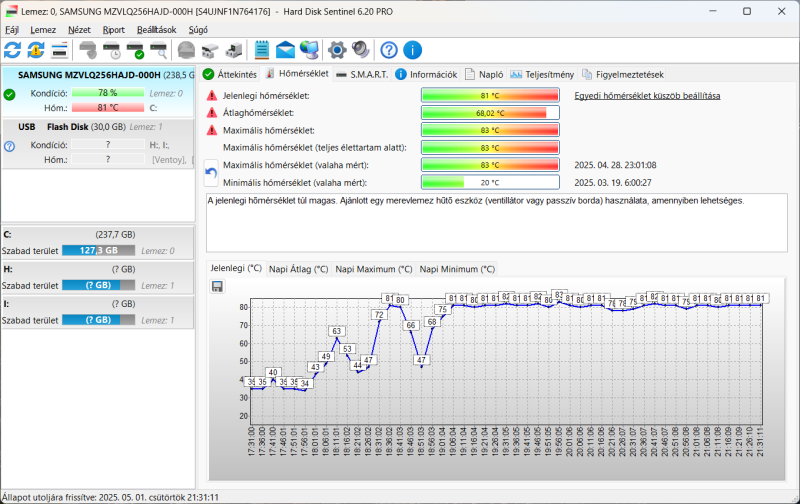Image resolution: width=800 pixels, height=504 pixels.
Task: Click the disk with green checkmark toolbar icon
Action: [x=135, y=50]
